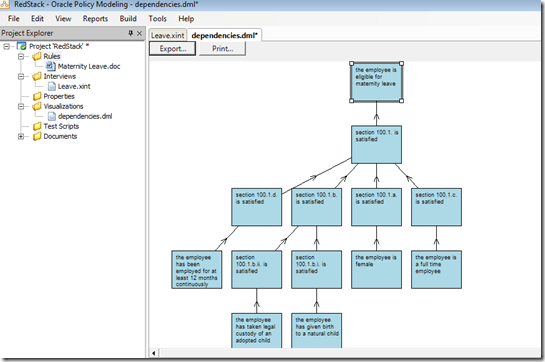Open the Build menu
This screenshot has height=362, width=545.
pyautogui.click(x=128, y=18)
